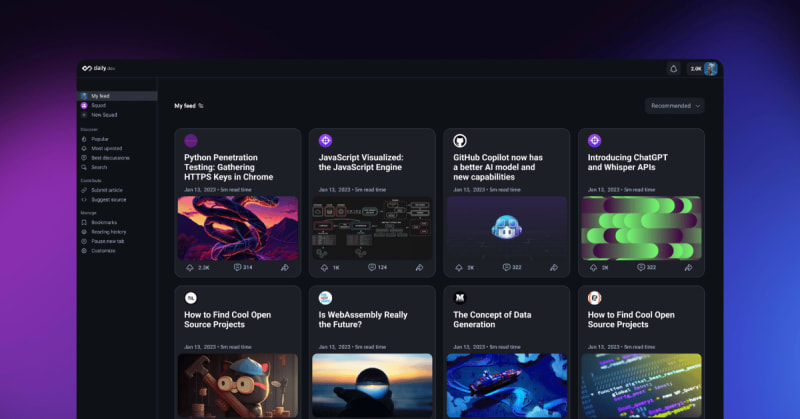This screenshot has width=800, height=419.
Task: Go to Popular posts
Action: [x=99, y=139]
